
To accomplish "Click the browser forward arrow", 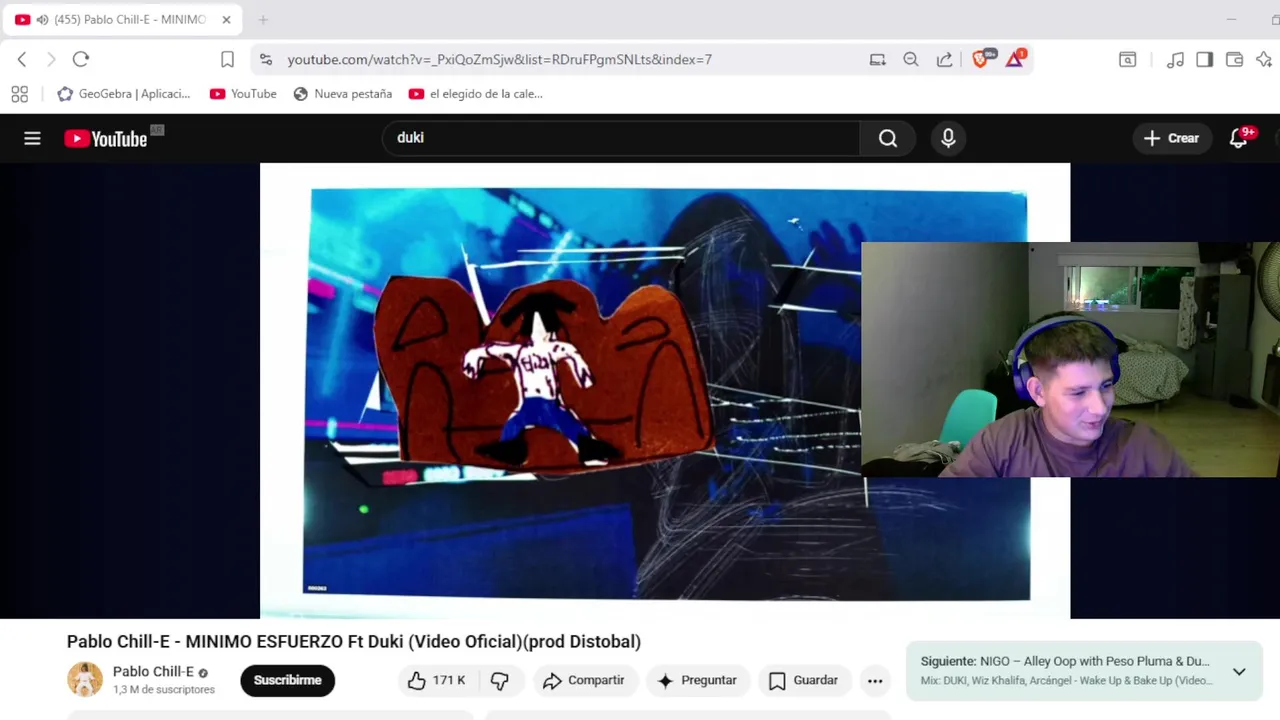I will click(51, 60).
